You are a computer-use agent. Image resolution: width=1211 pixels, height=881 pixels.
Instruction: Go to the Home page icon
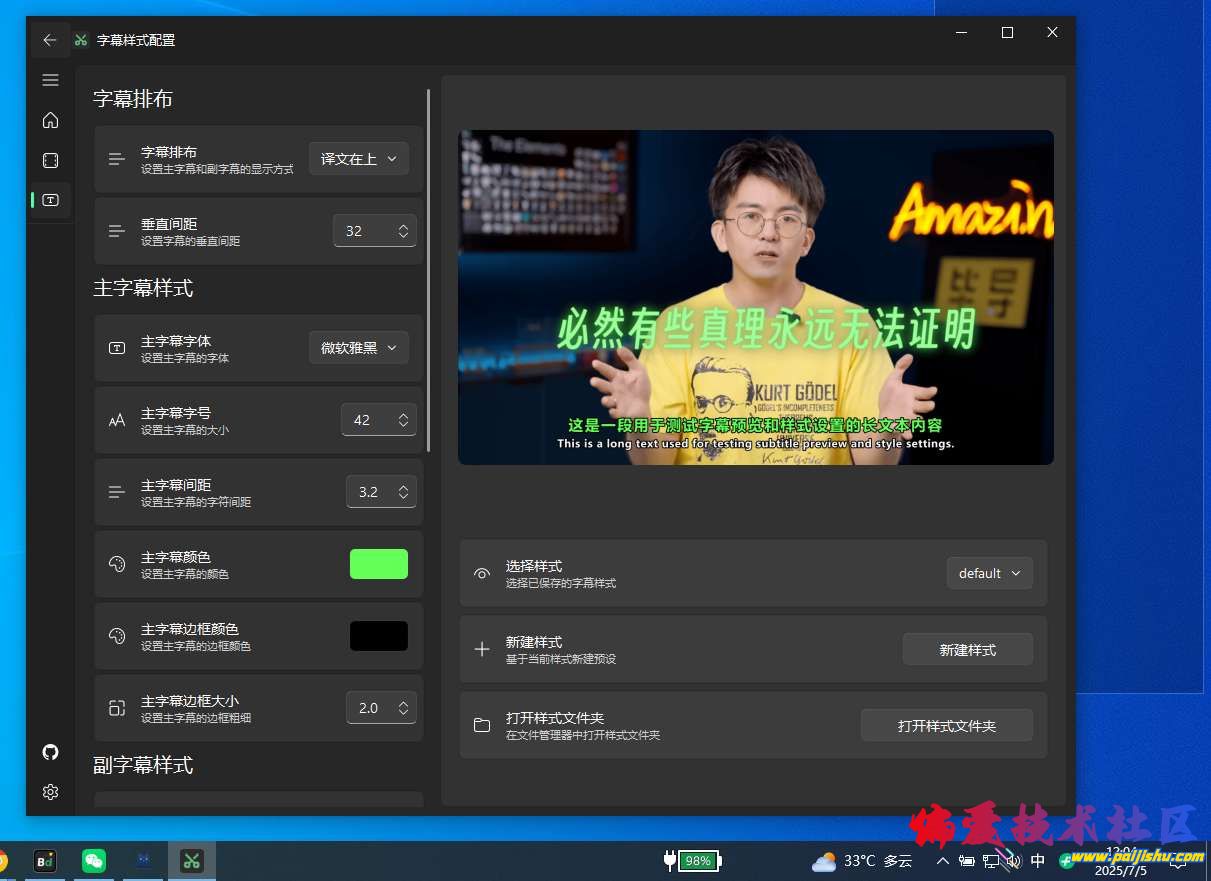[50, 120]
